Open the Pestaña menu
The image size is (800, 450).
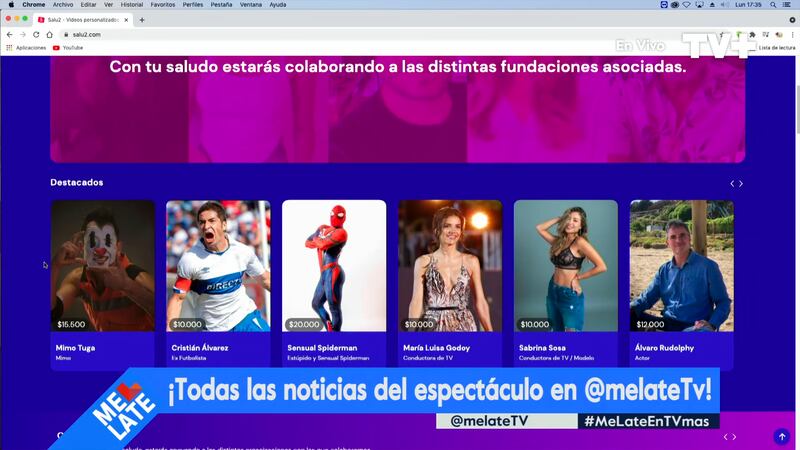click(221, 5)
